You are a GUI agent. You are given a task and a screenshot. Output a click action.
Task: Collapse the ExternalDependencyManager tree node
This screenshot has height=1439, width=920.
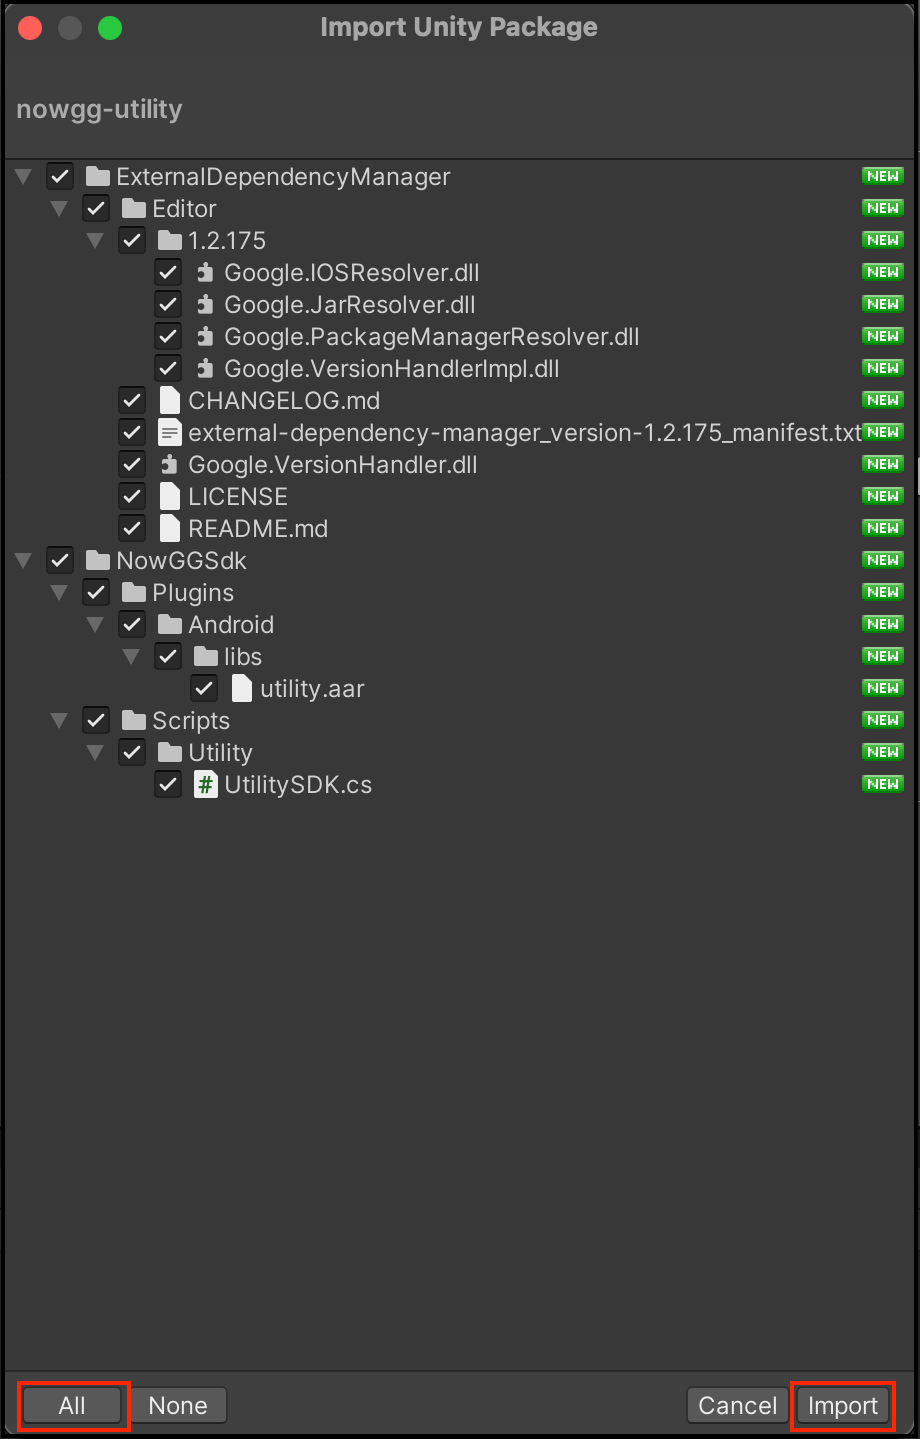(x=22, y=176)
